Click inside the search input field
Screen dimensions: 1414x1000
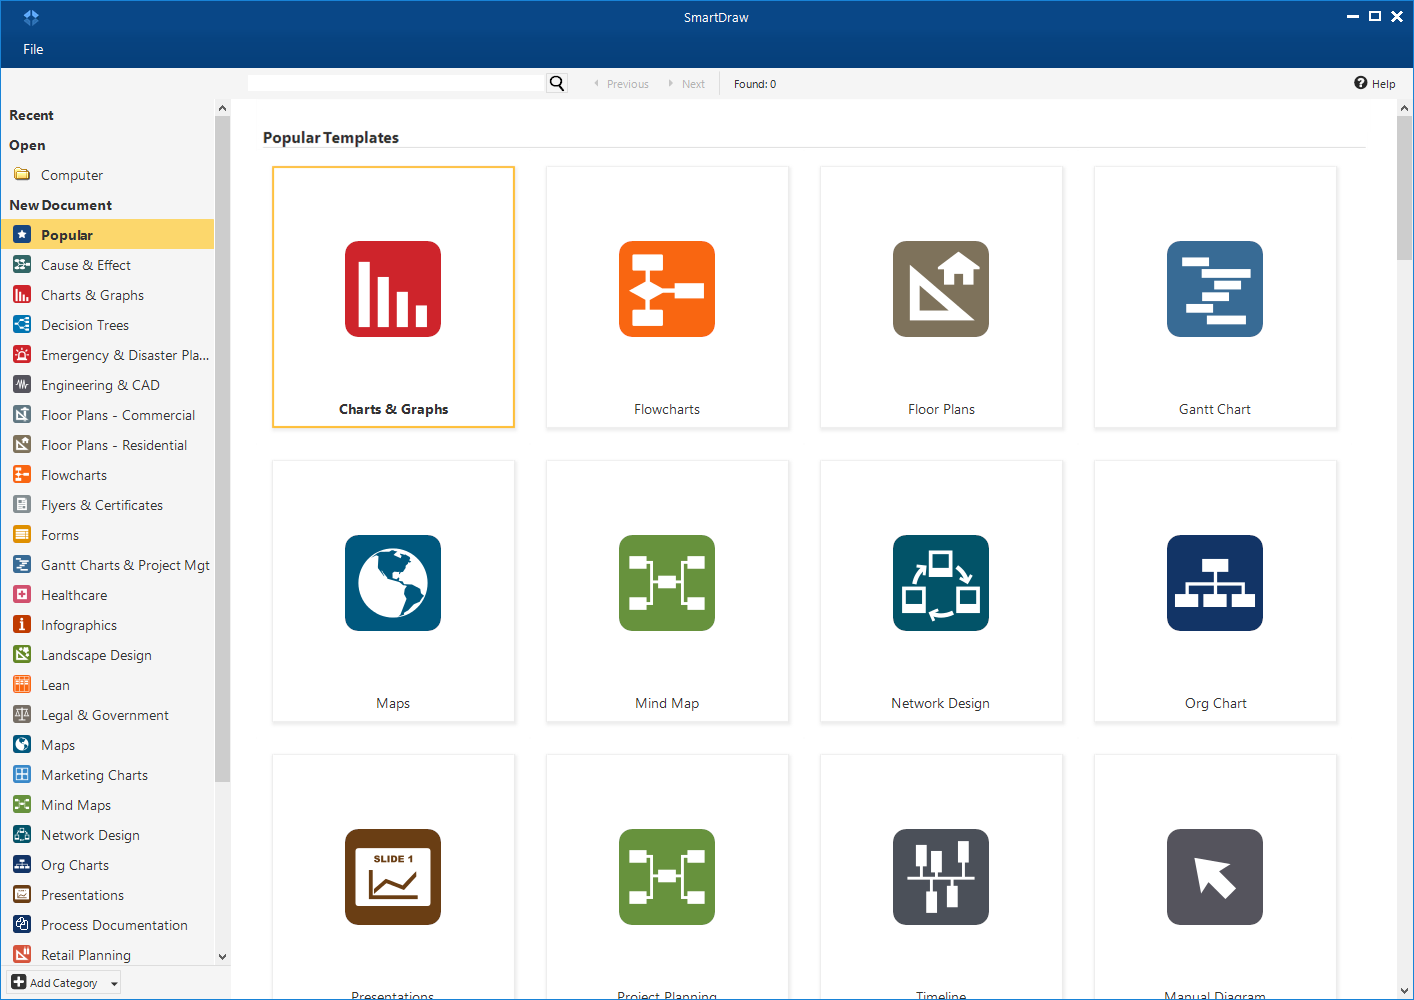coord(395,83)
